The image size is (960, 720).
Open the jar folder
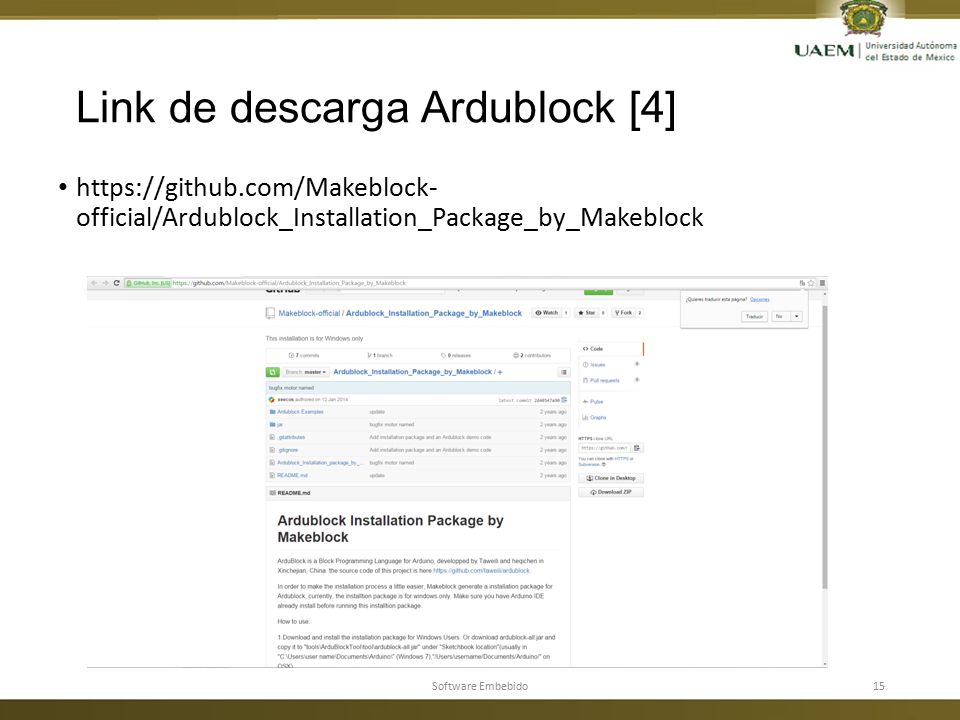tap(280, 424)
